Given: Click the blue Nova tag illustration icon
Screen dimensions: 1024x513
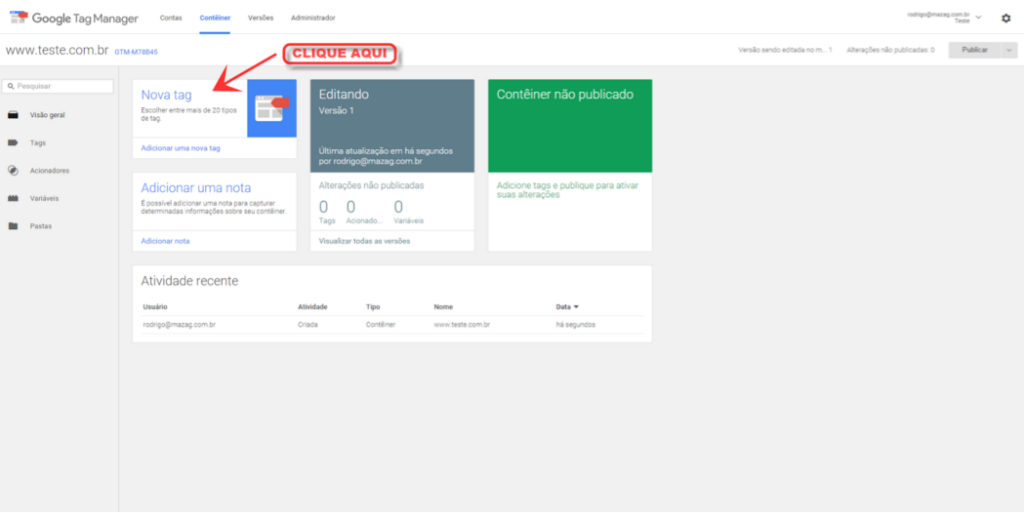Looking at the screenshot, I should click(x=272, y=108).
